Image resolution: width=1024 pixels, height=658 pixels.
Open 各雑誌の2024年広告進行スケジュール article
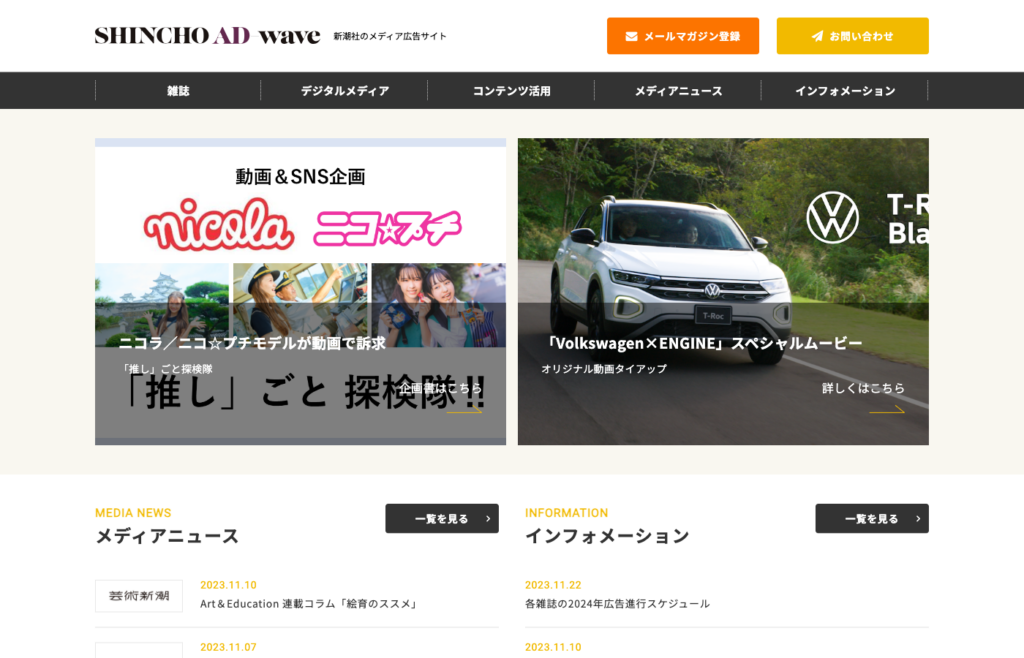click(617, 604)
